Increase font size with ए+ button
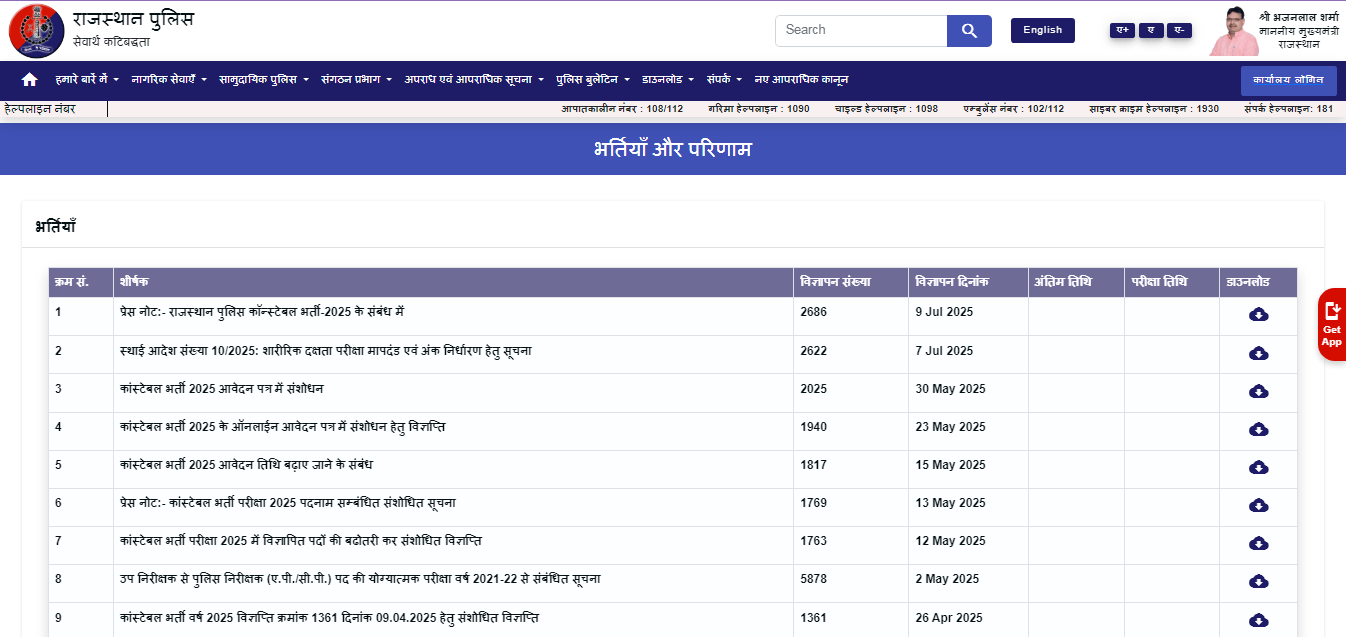Screen dimensions: 1346x637 (x=1122, y=30)
